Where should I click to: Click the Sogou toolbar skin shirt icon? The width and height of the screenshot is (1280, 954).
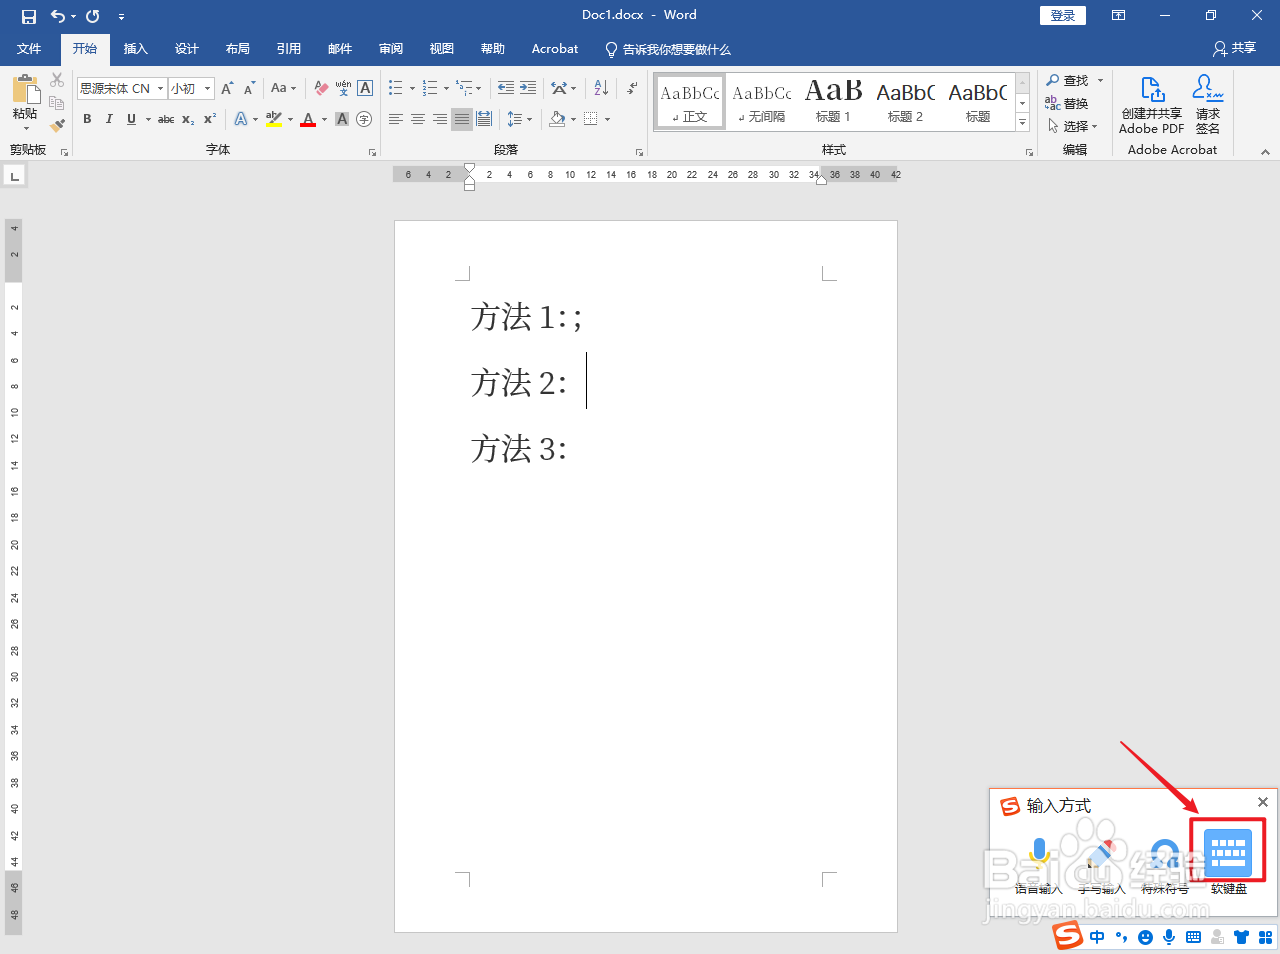pyautogui.click(x=1241, y=937)
